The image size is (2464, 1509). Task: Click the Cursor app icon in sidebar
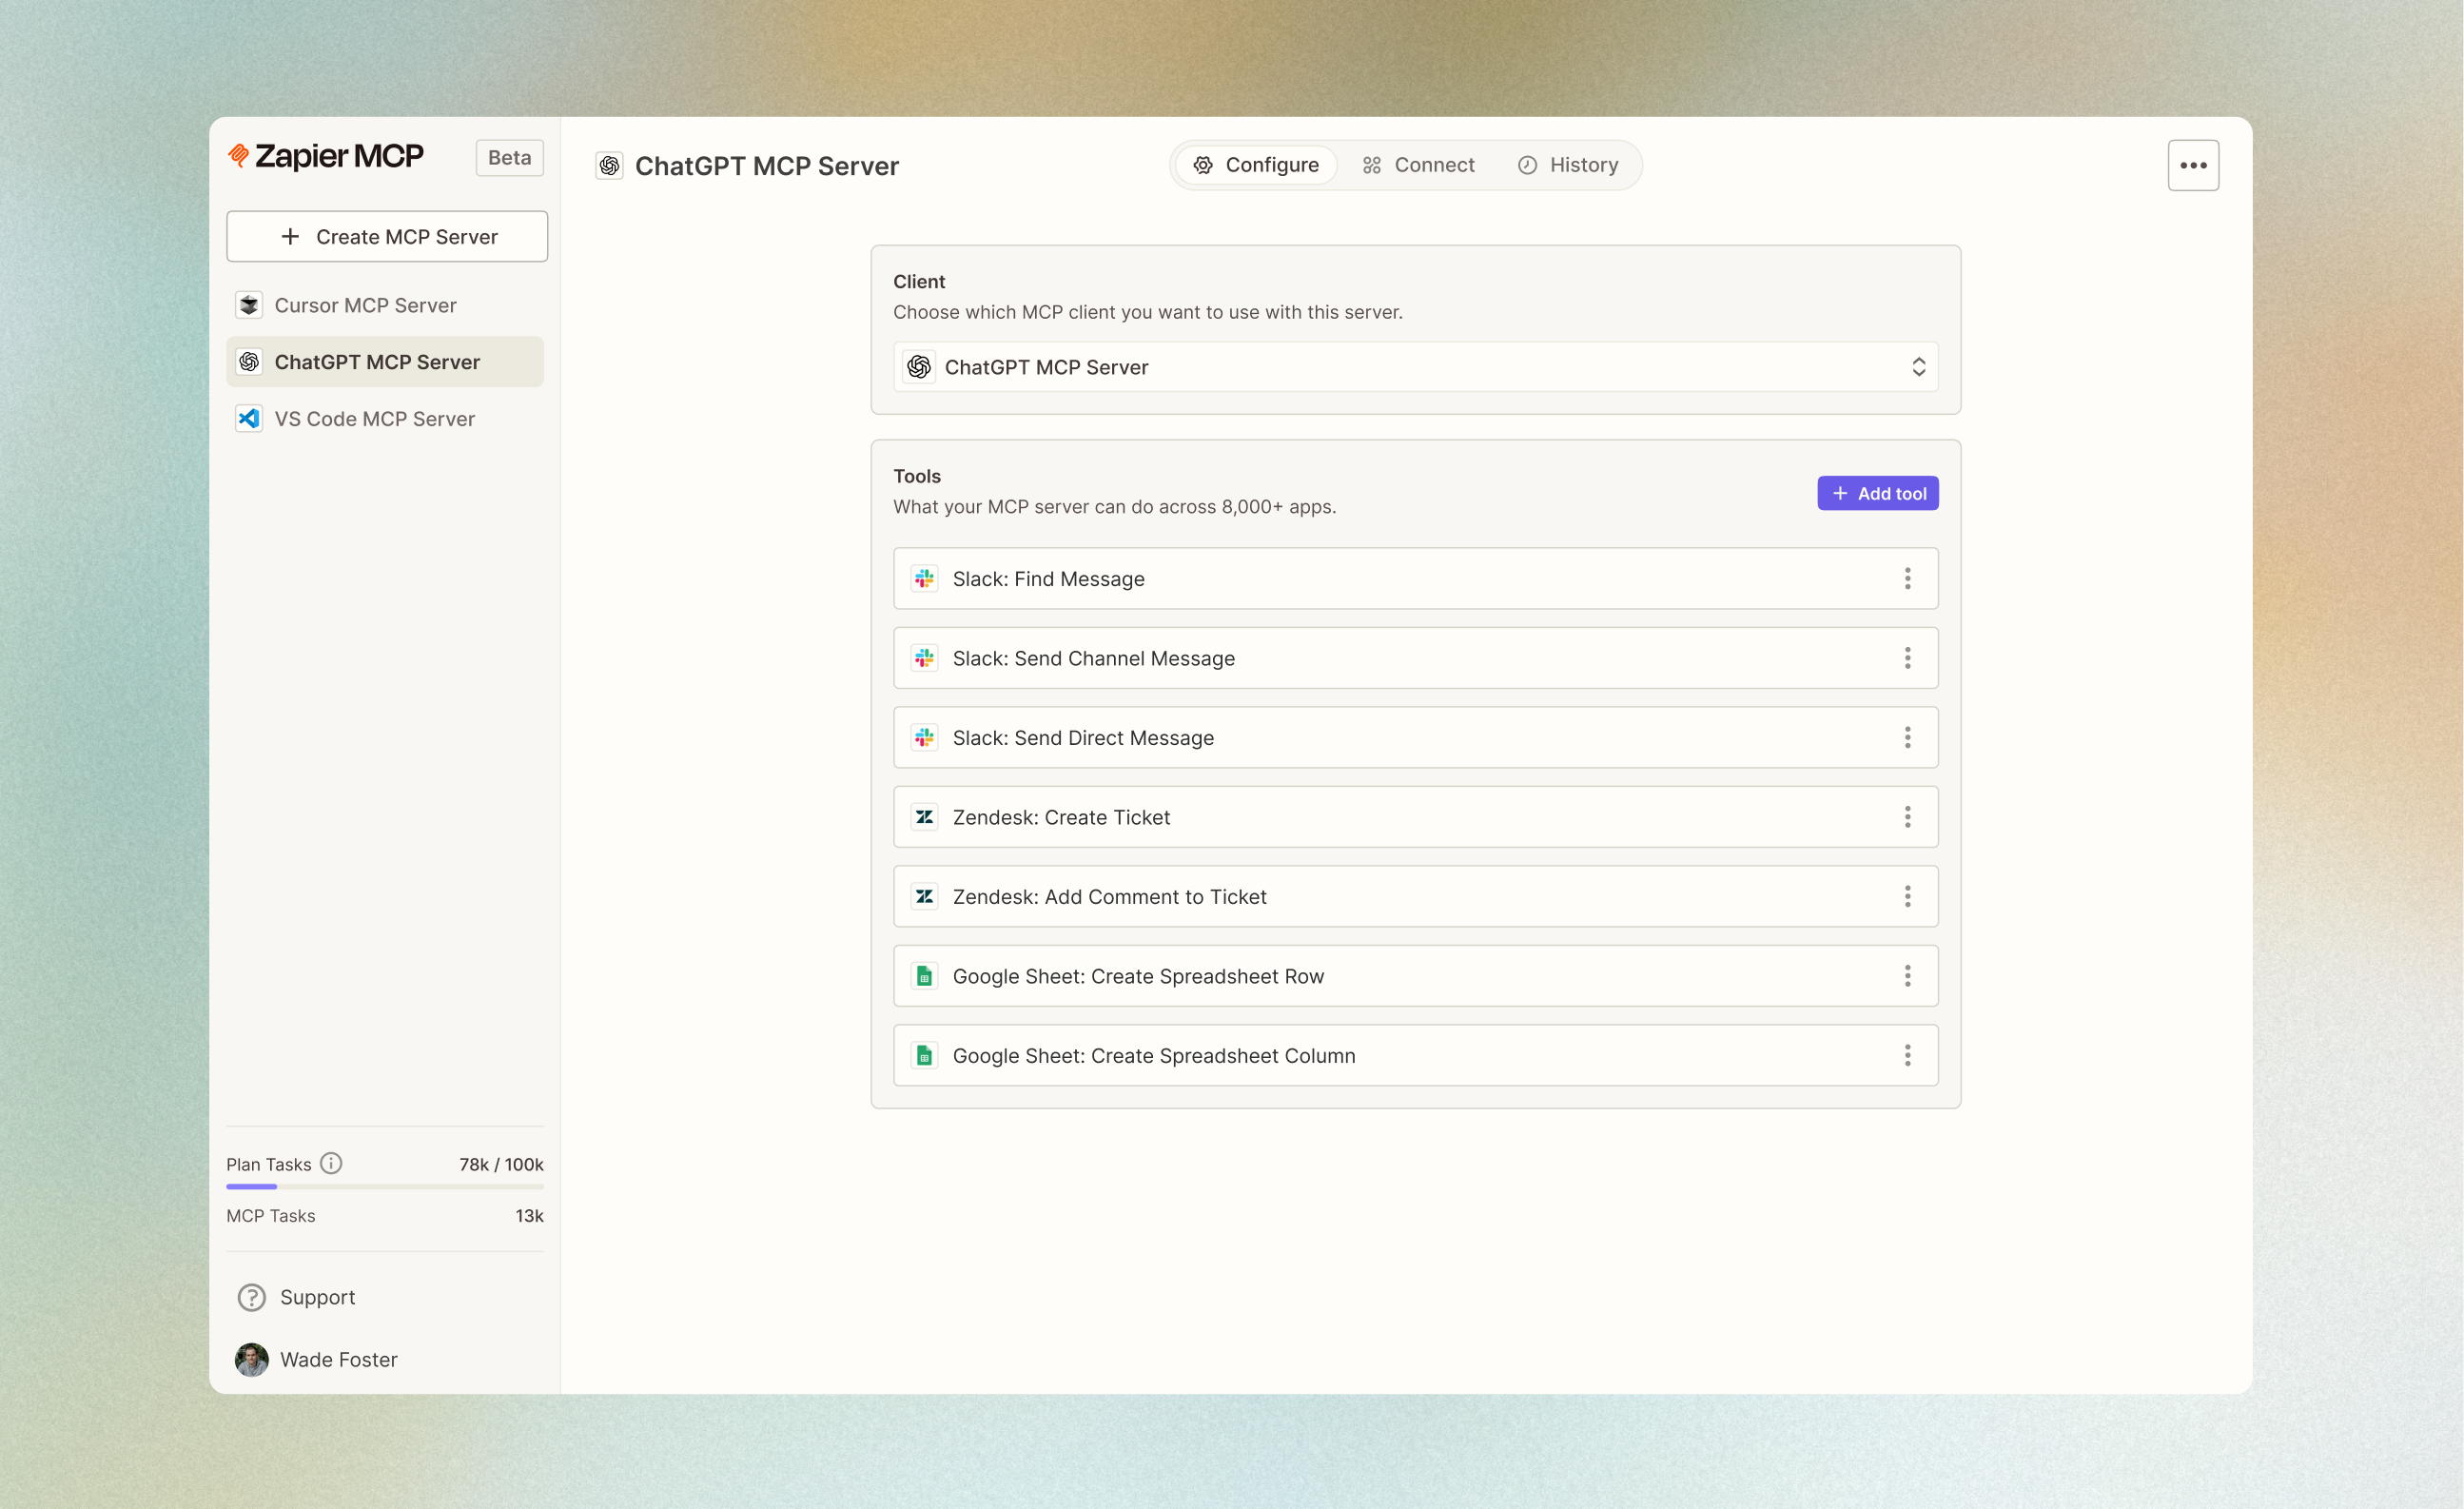pyautogui.click(x=249, y=305)
